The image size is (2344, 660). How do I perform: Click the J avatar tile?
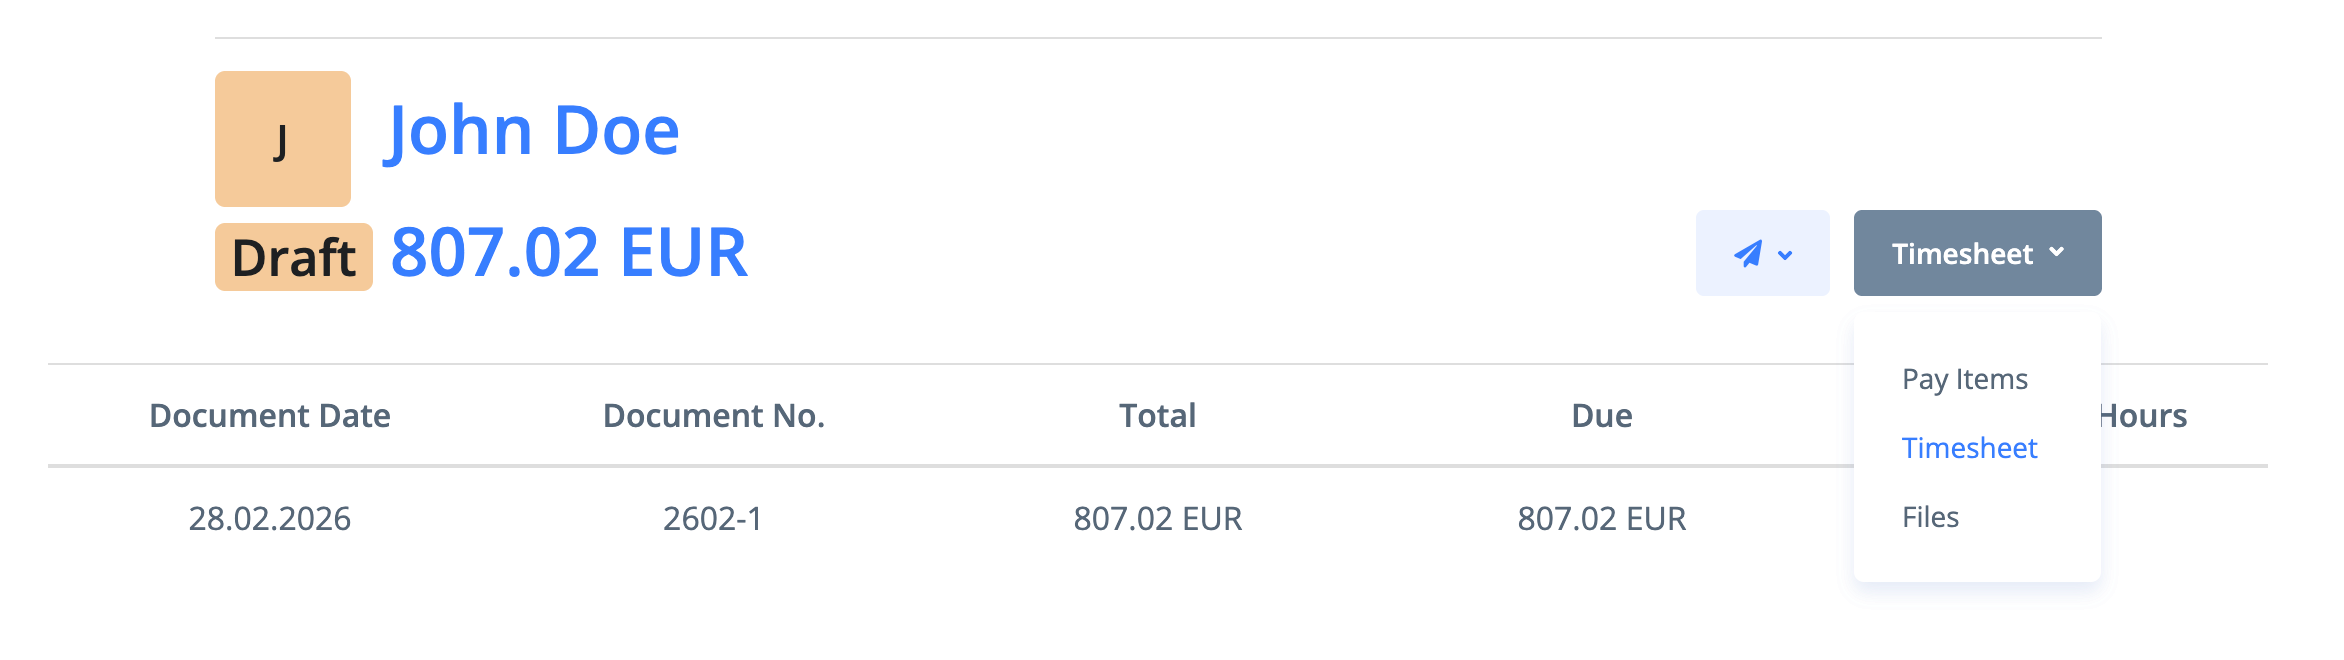[x=282, y=139]
